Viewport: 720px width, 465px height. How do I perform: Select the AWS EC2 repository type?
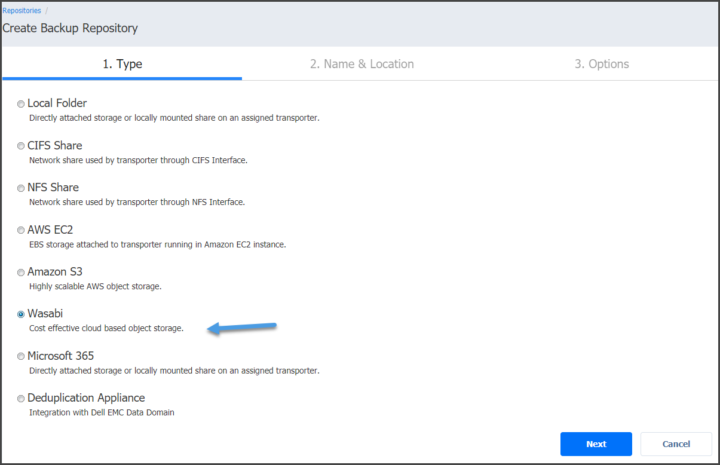coord(21,230)
